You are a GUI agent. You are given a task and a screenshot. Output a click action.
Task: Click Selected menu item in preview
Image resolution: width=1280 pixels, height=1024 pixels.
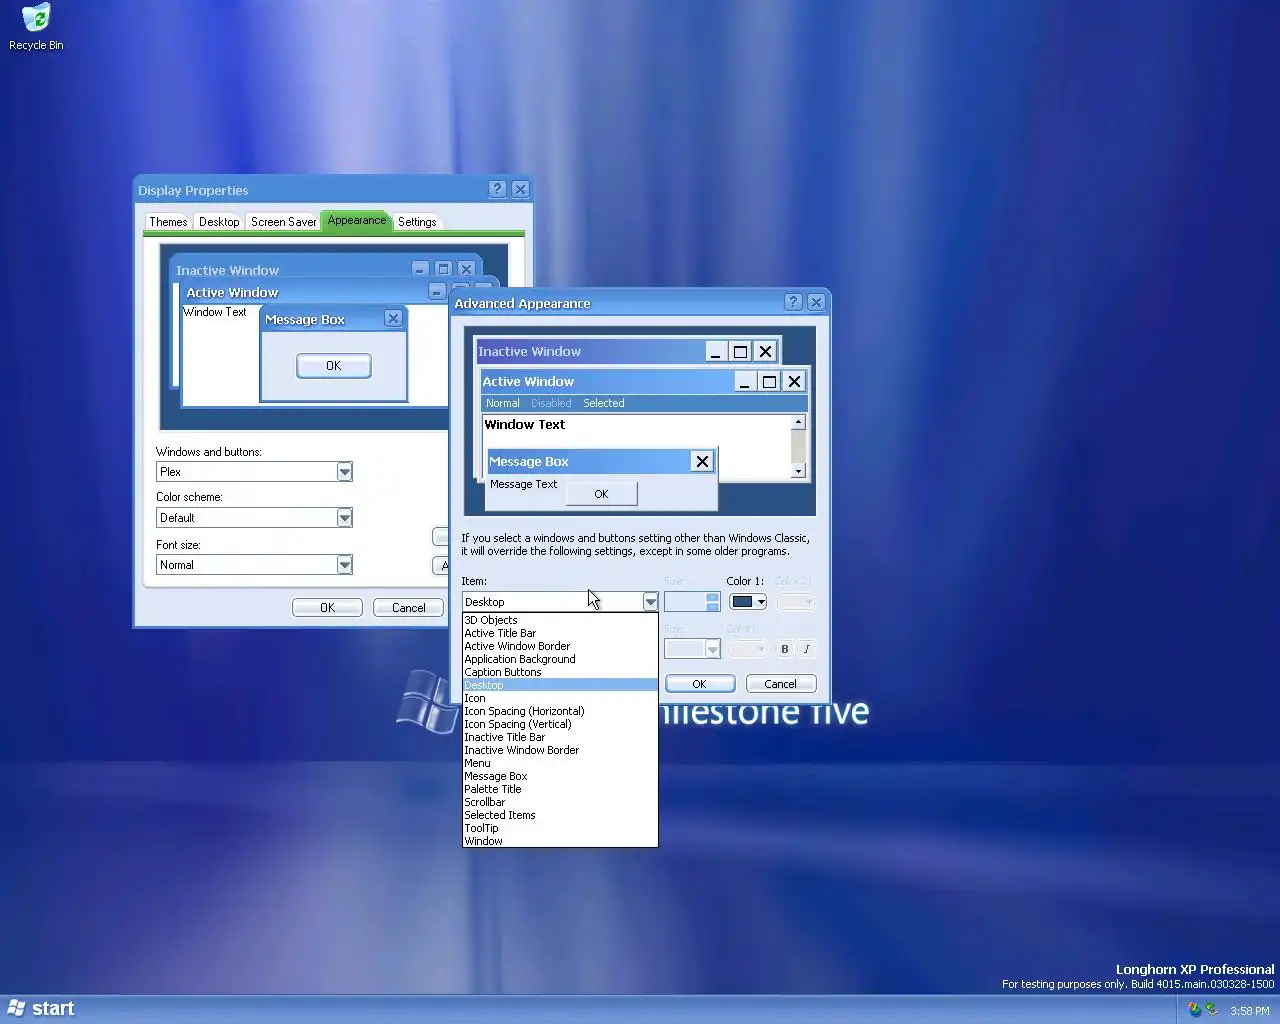click(x=604, y=403)
